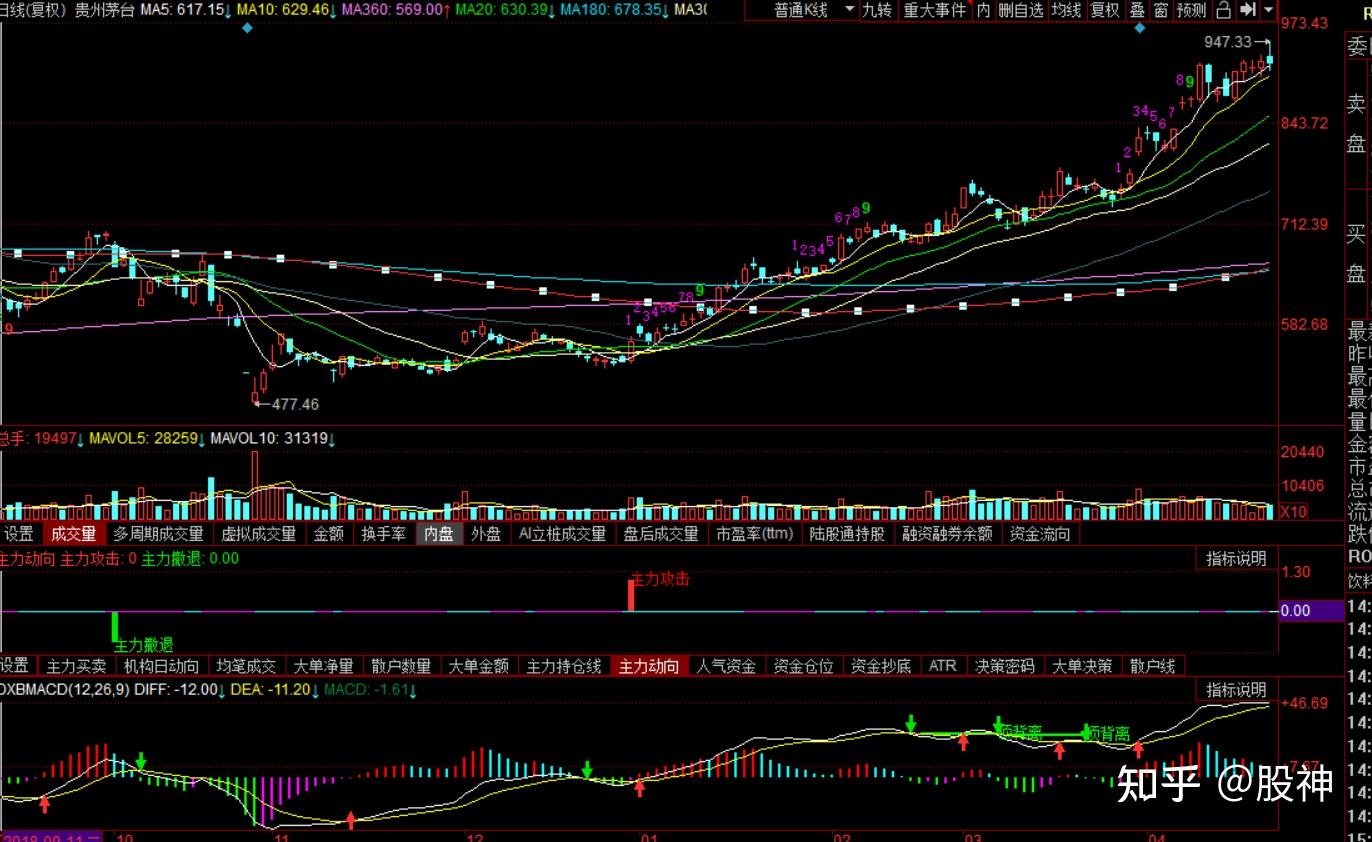
Task: Open the small dropdown arrow after the jump icon
Action: point(1268,10)
